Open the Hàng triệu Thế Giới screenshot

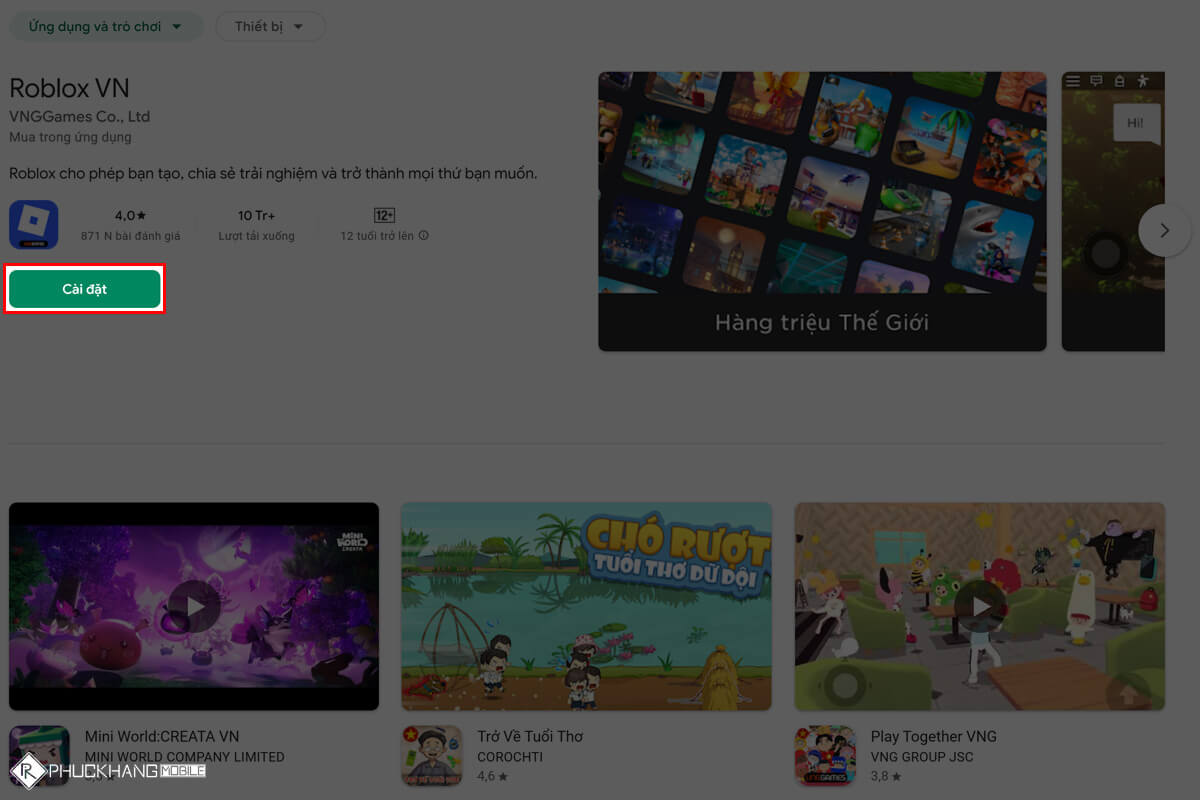point(822,211)
